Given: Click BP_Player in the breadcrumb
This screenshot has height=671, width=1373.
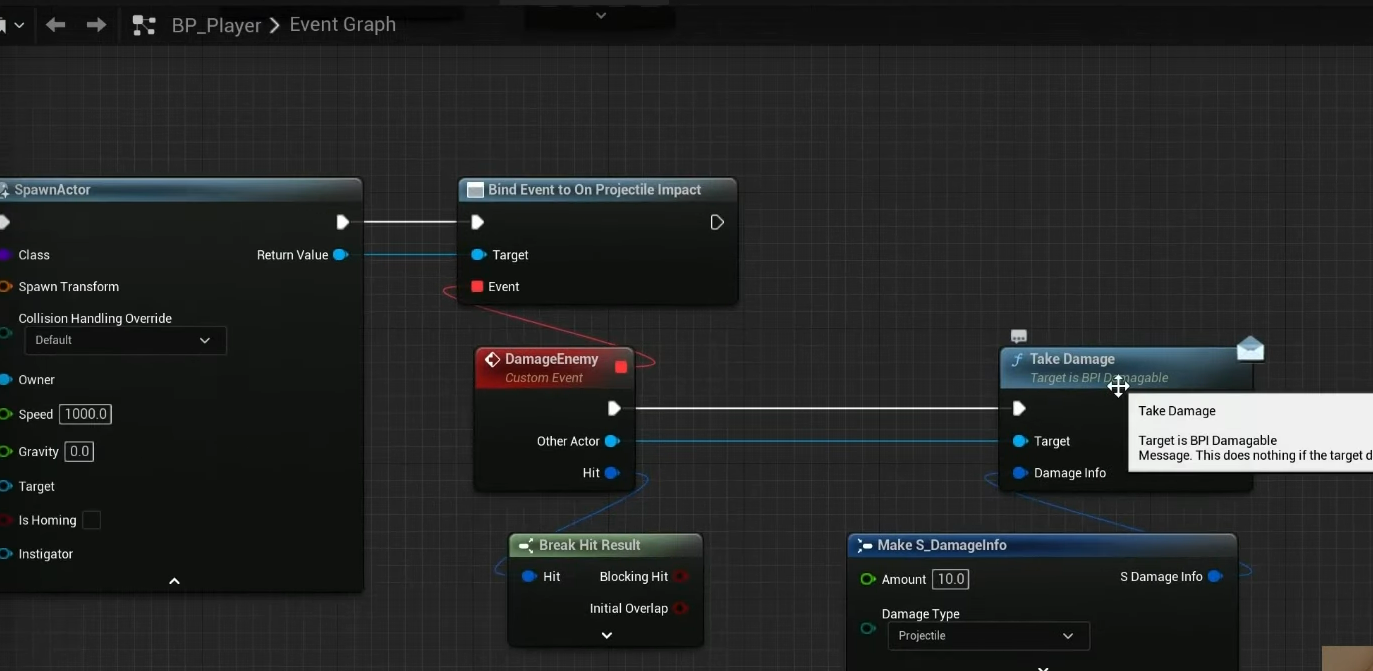Looking at the screenshot, I should point(216,25).
